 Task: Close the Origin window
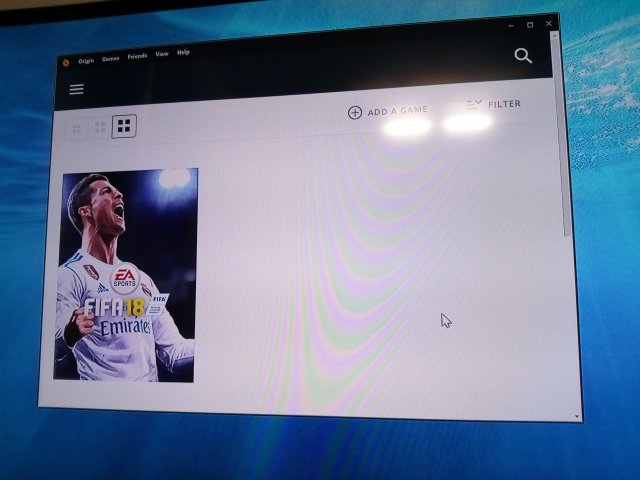(549, 24)
